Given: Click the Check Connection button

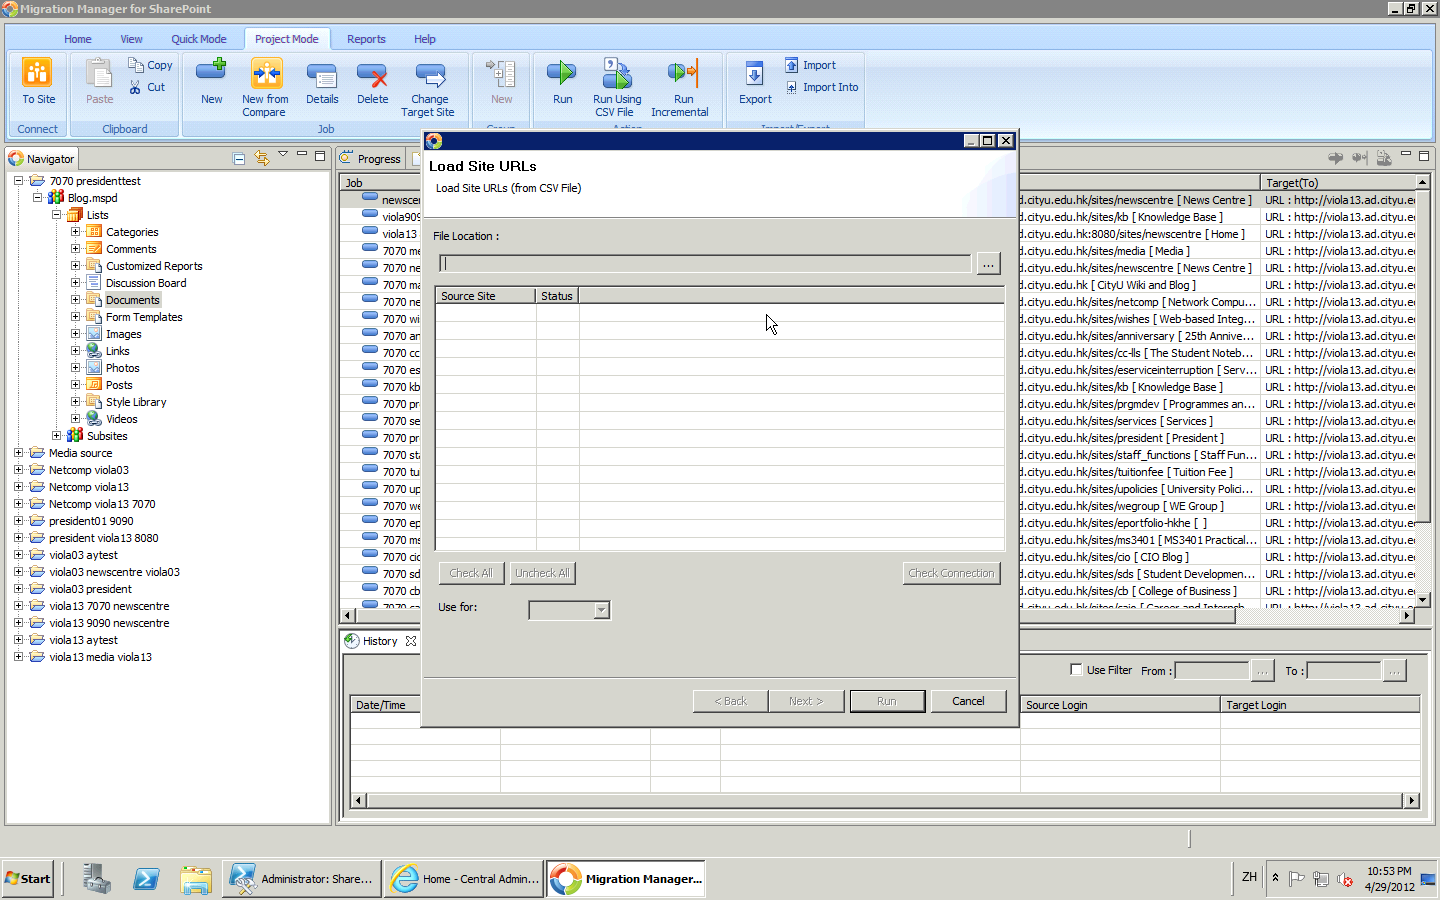Looking at the screenshot, I should (951, 573).
